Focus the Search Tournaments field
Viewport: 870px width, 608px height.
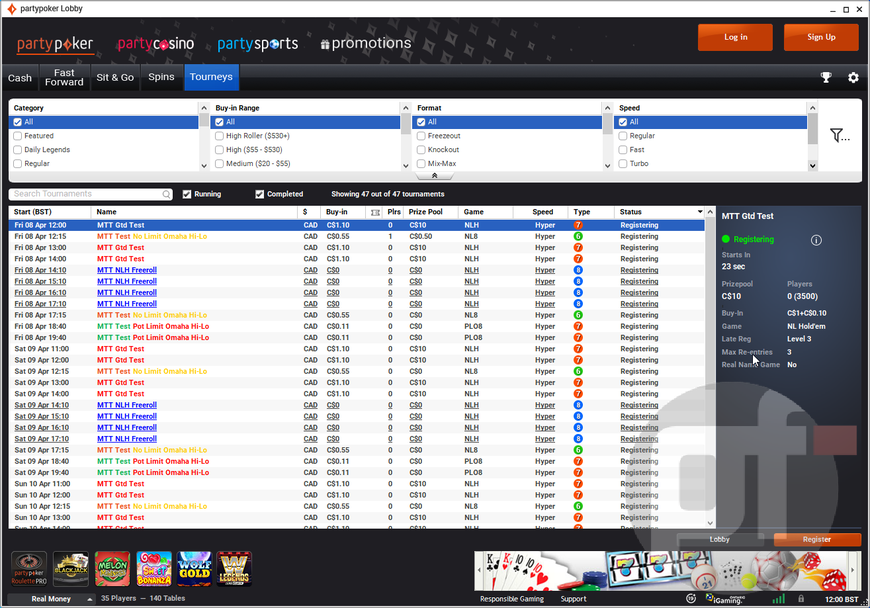(x=90, y=194)
